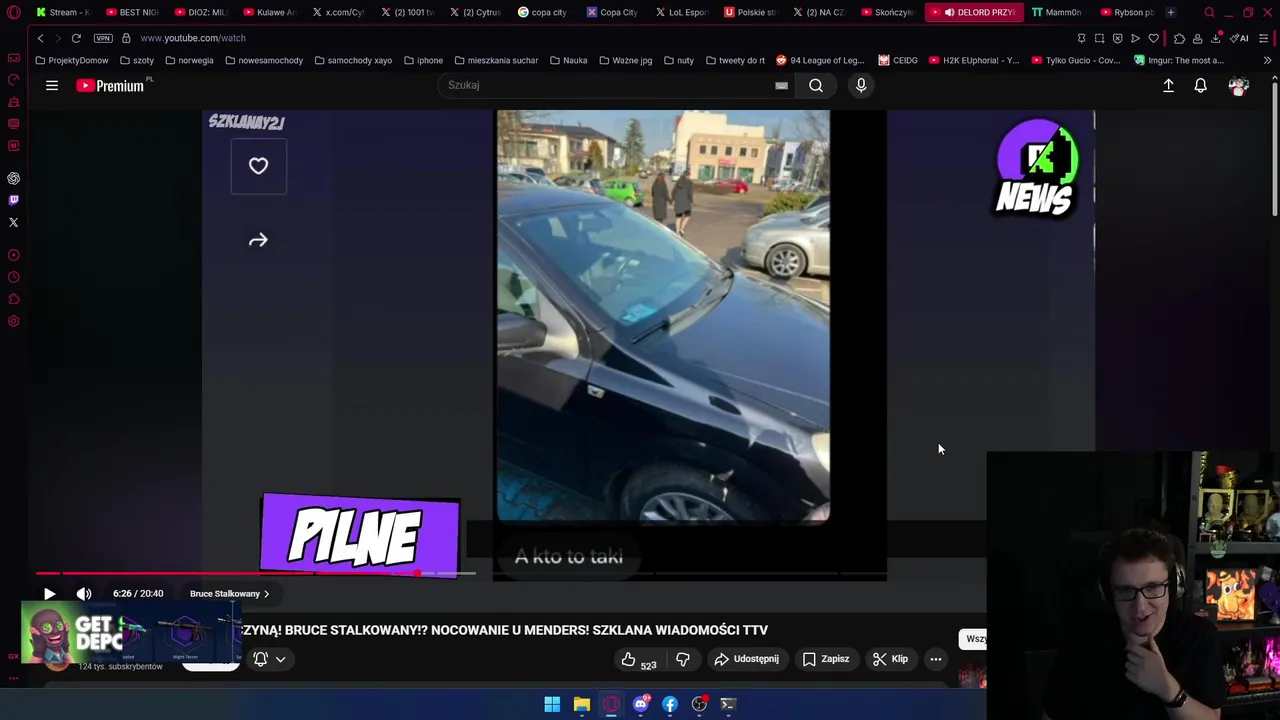Add page to favorites heart in address bar
Screen dimensions: 1280x720
1153,38
